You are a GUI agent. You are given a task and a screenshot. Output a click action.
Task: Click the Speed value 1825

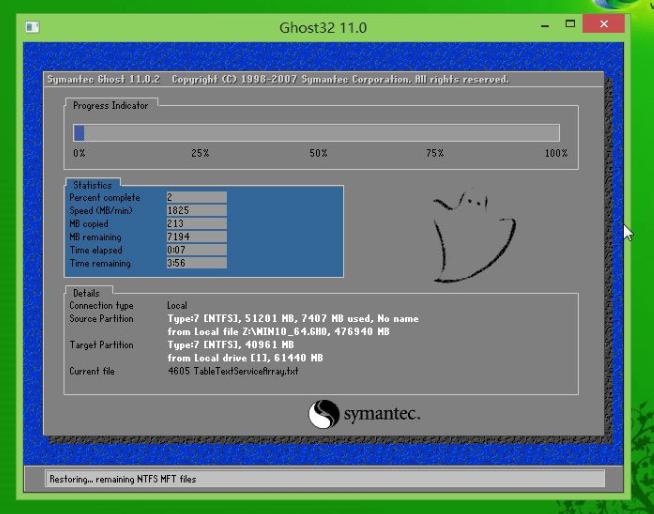click(196, 210)
